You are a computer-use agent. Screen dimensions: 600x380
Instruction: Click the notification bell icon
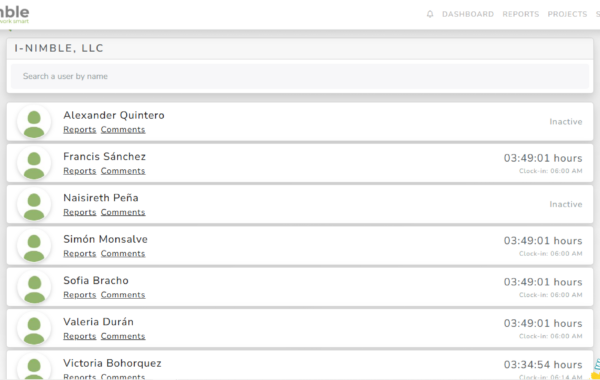(430, 14)
